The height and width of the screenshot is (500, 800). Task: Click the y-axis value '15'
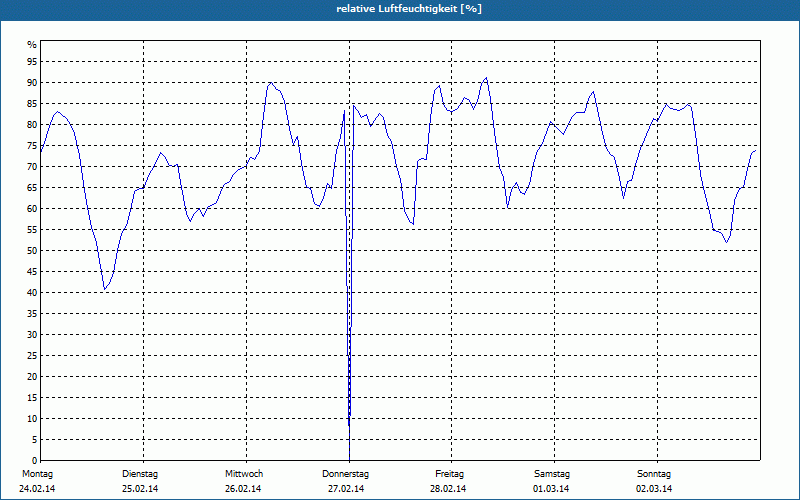[32, 398]
